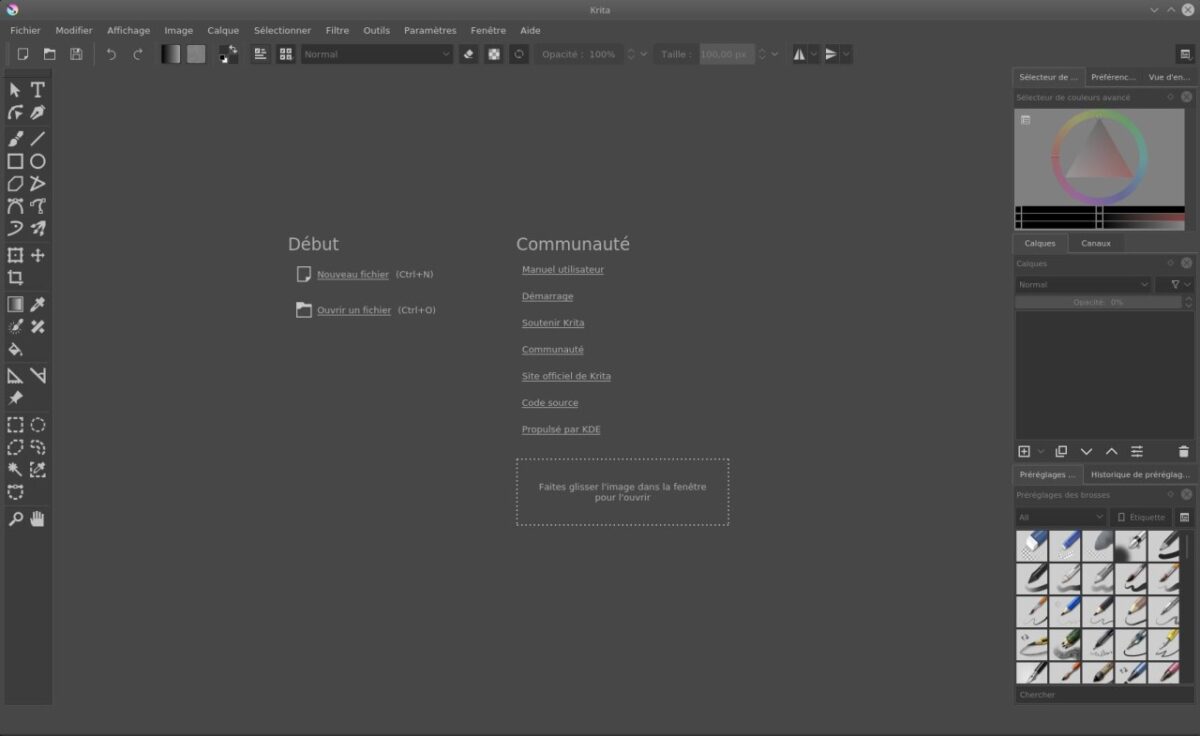Switch to the Canaux tab
1200x736 pixels.
(1096, 243)
